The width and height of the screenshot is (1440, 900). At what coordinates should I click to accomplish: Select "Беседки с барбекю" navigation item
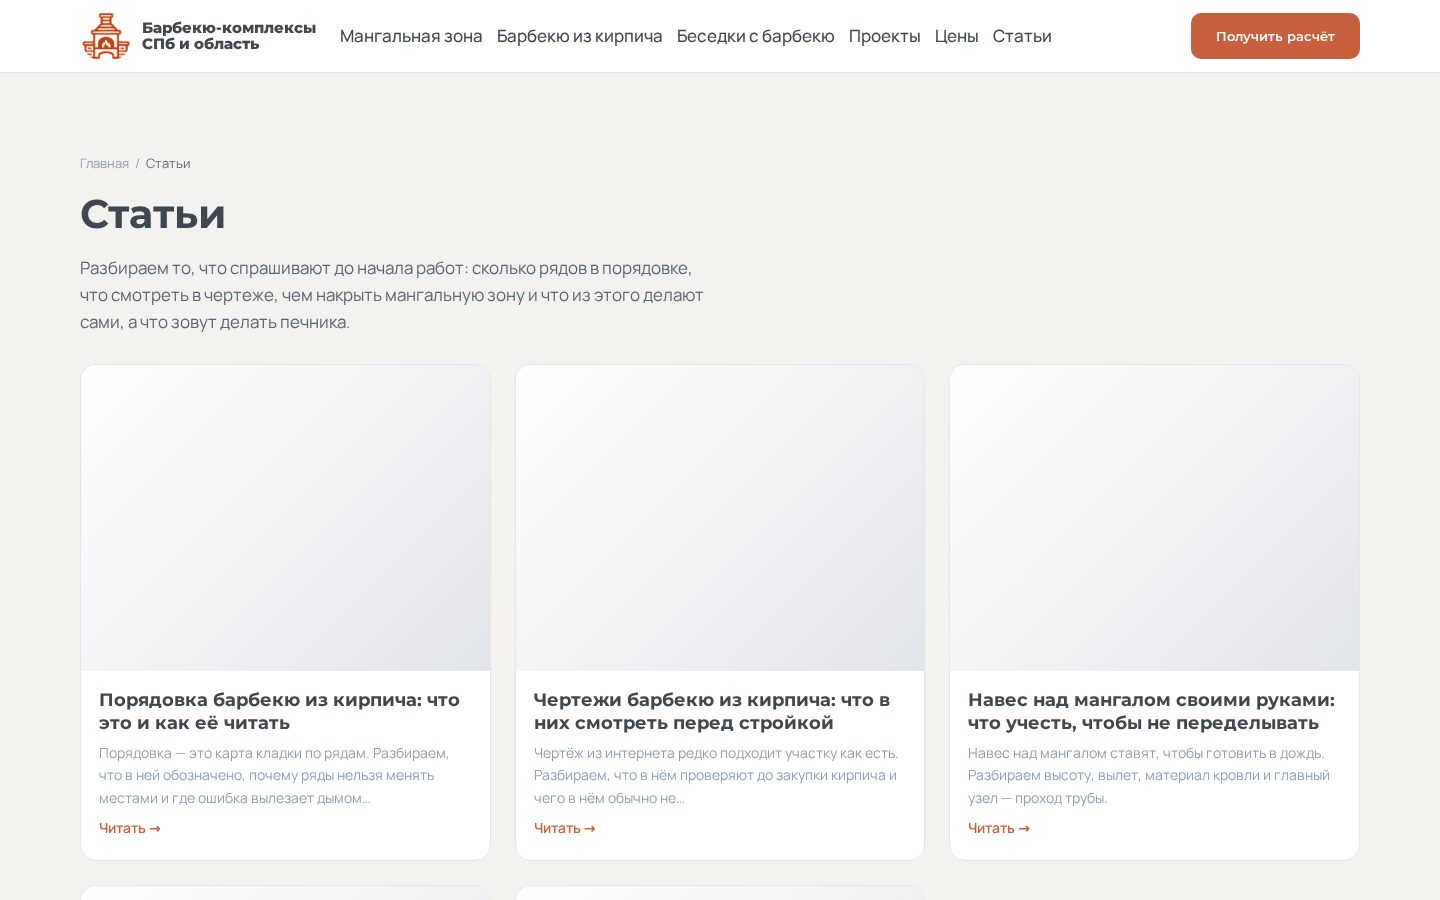(756, 36)
